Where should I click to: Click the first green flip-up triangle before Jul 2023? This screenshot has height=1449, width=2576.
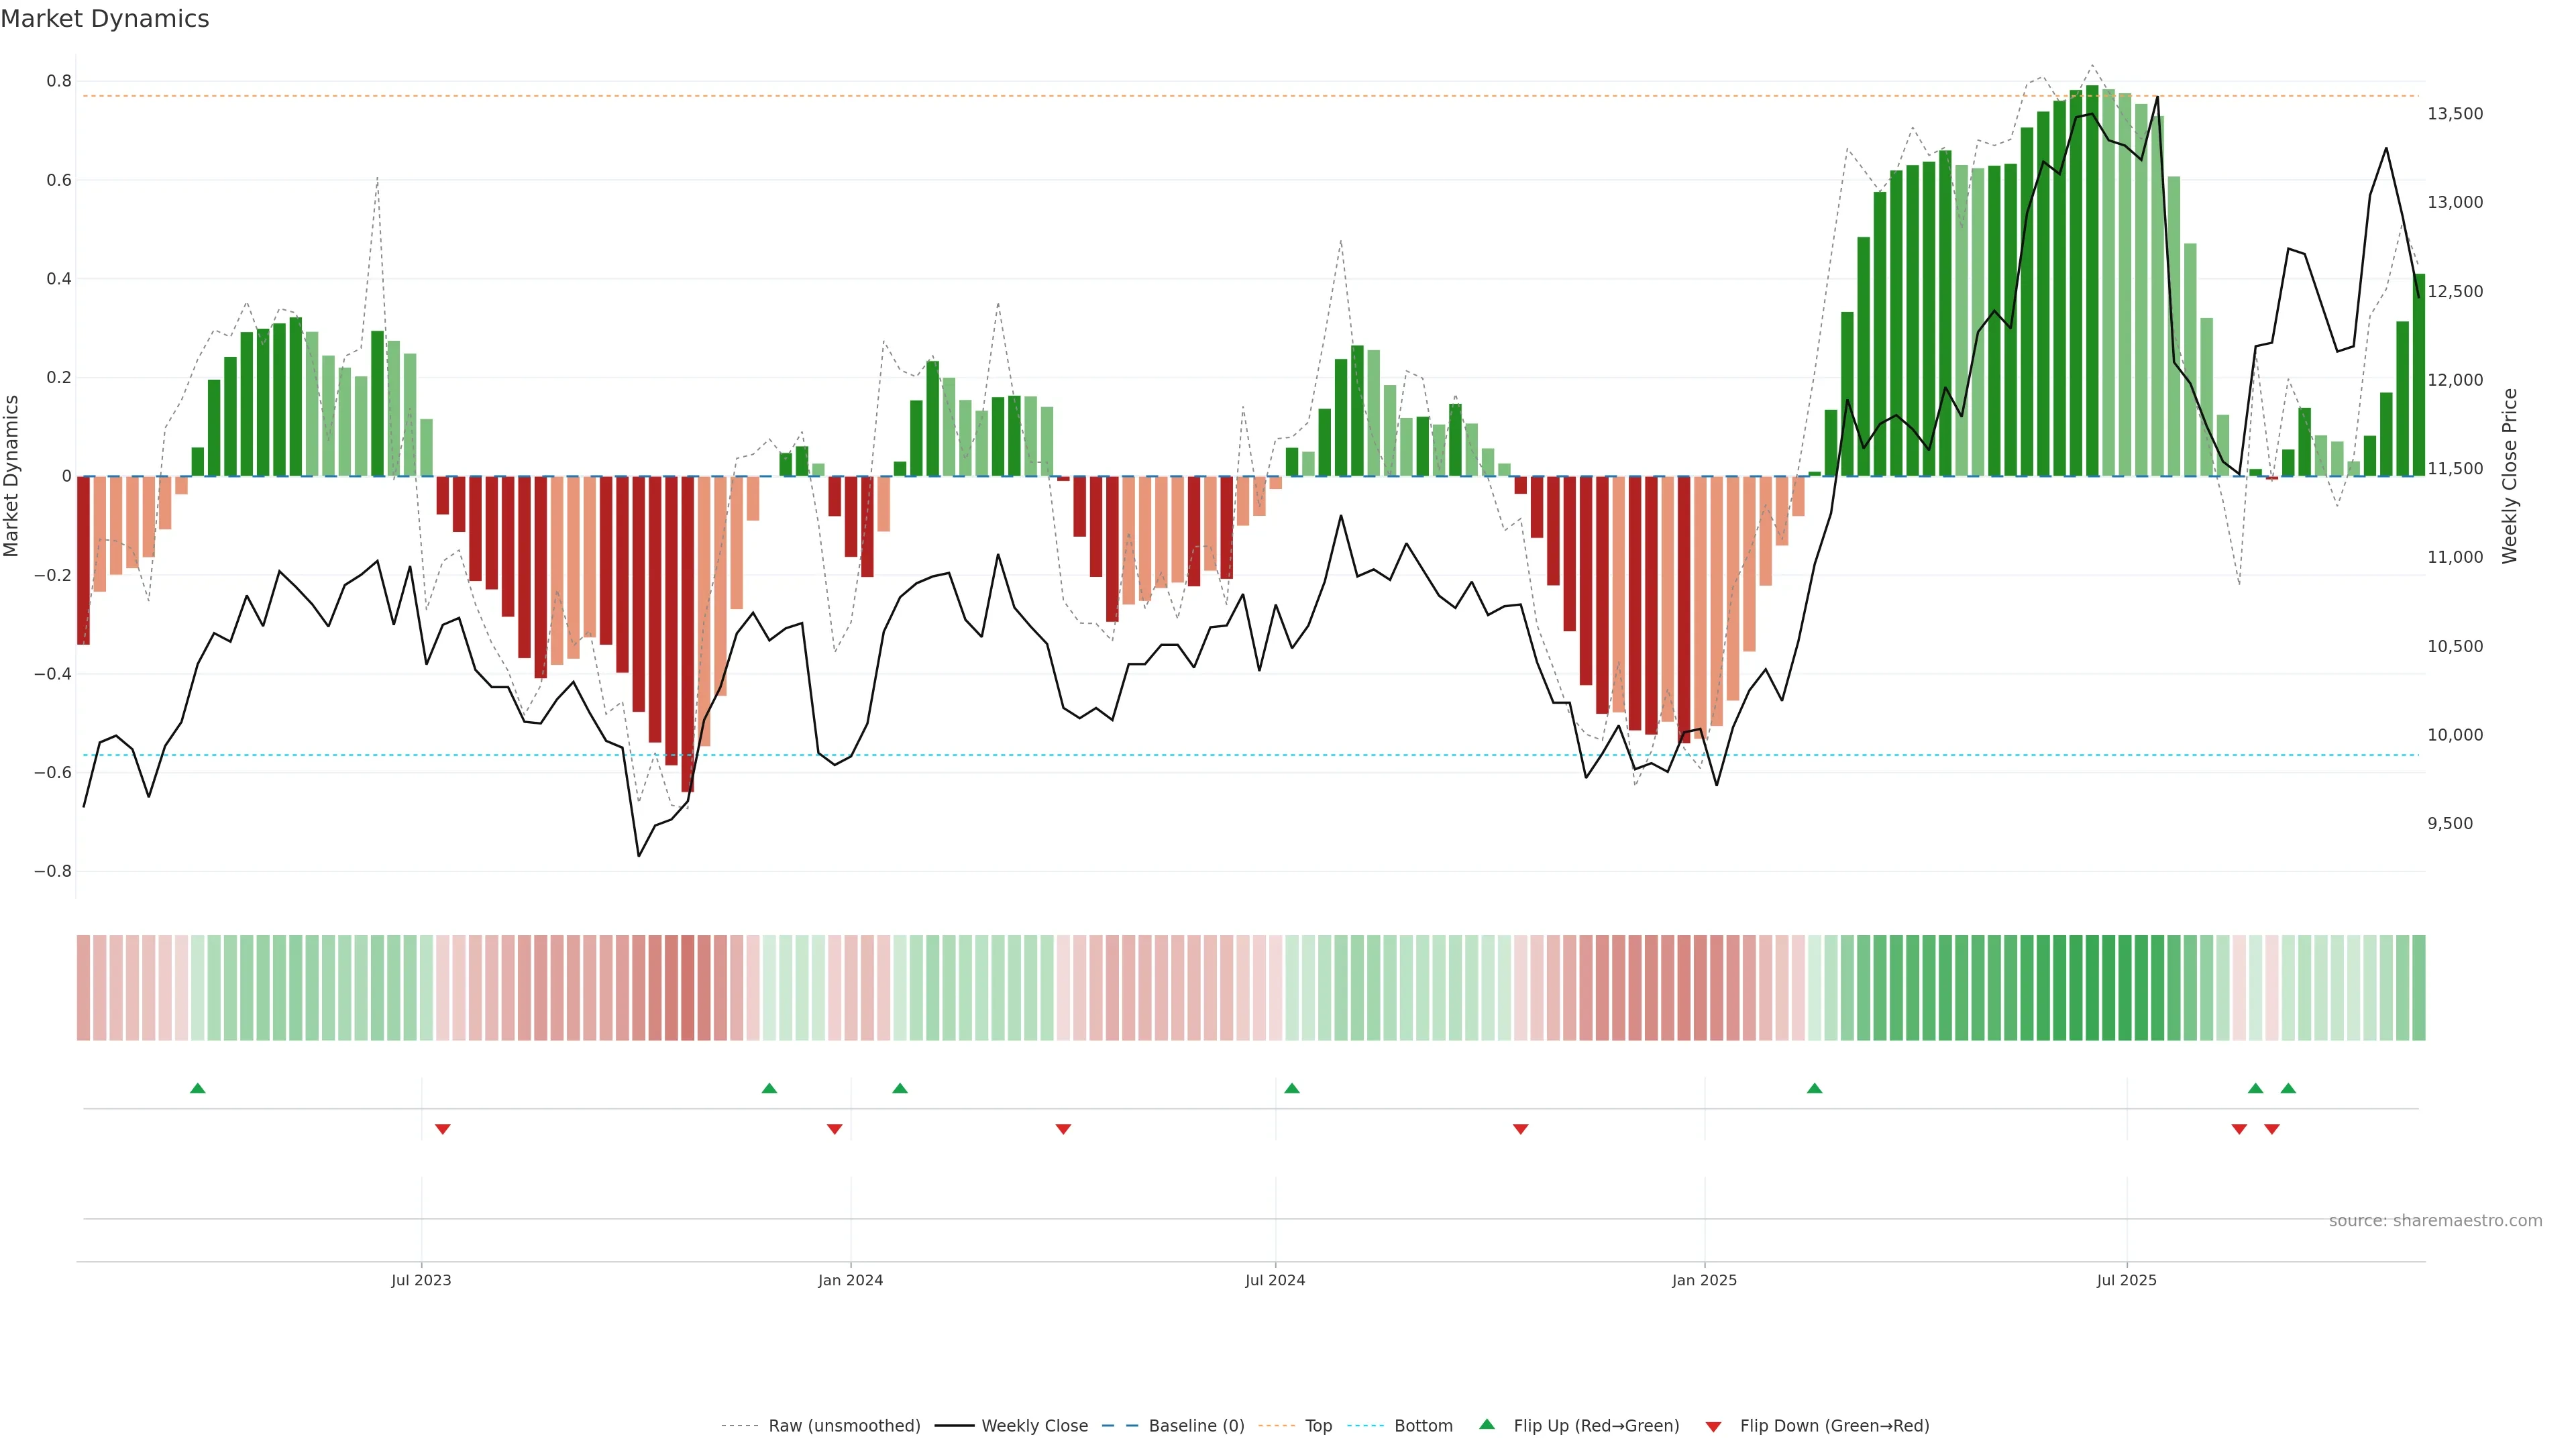198,1088
